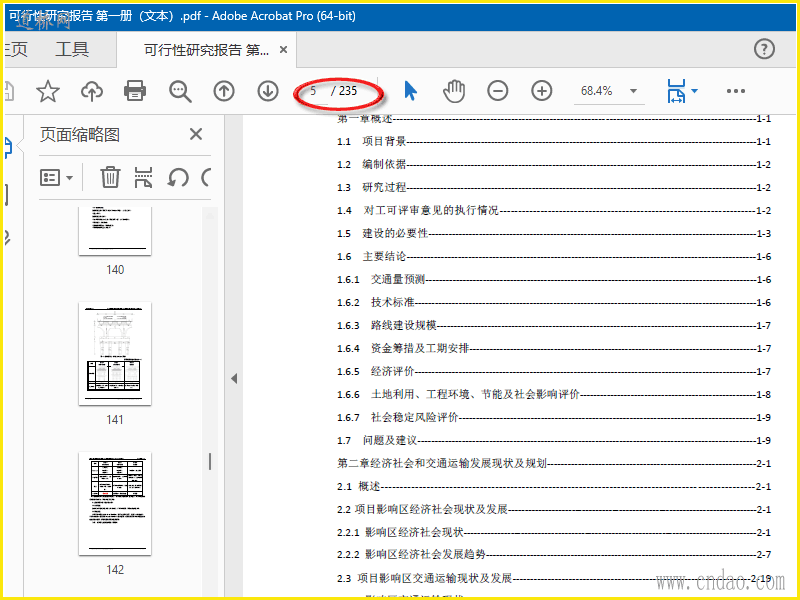The height and width of the screenshot is (600, 800).
Task: Click 1.4 对工可评审意见的执行情况 entry
Action: coord(554,210)
